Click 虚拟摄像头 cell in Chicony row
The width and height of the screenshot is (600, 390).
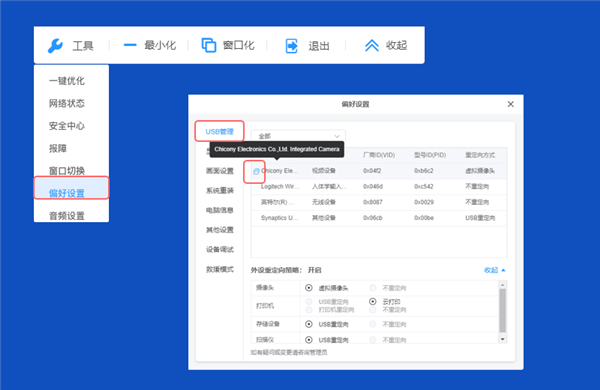coord(480,171)
